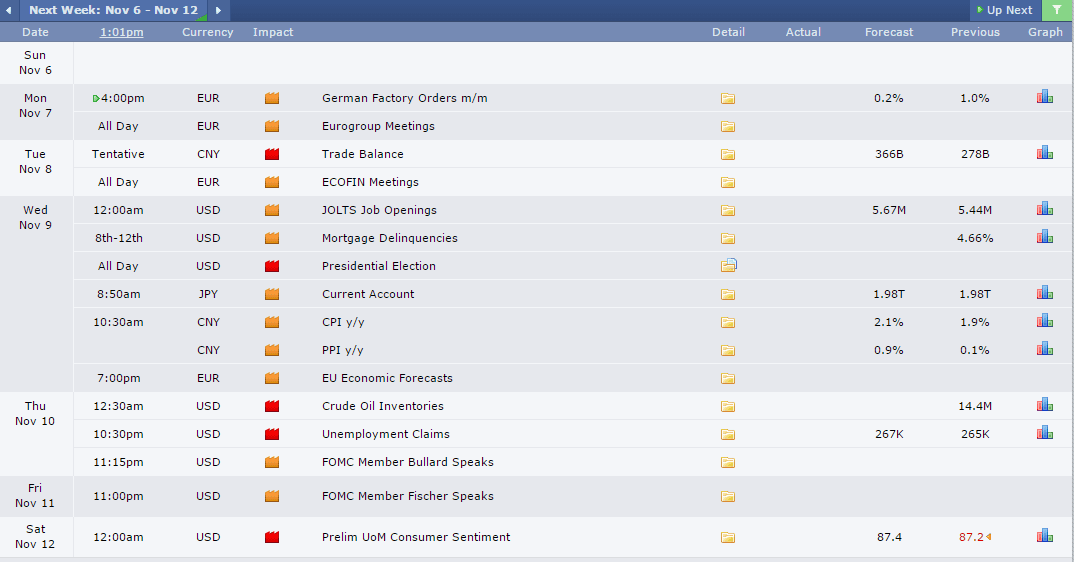
Task: Click the 267K forecast value
Action: [x=889, y=435]
